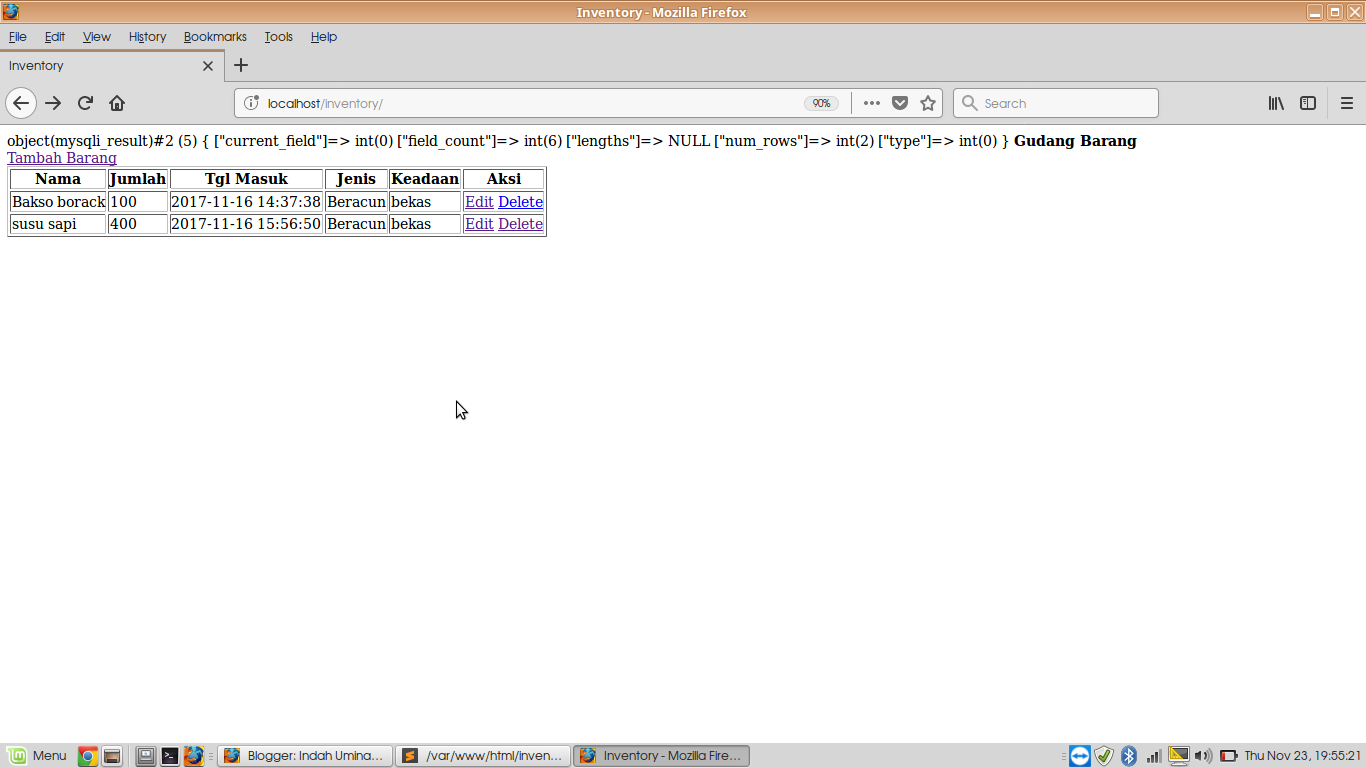1366x768 pixels.
Task: Open the History menu
Action: tap(147, 37)
